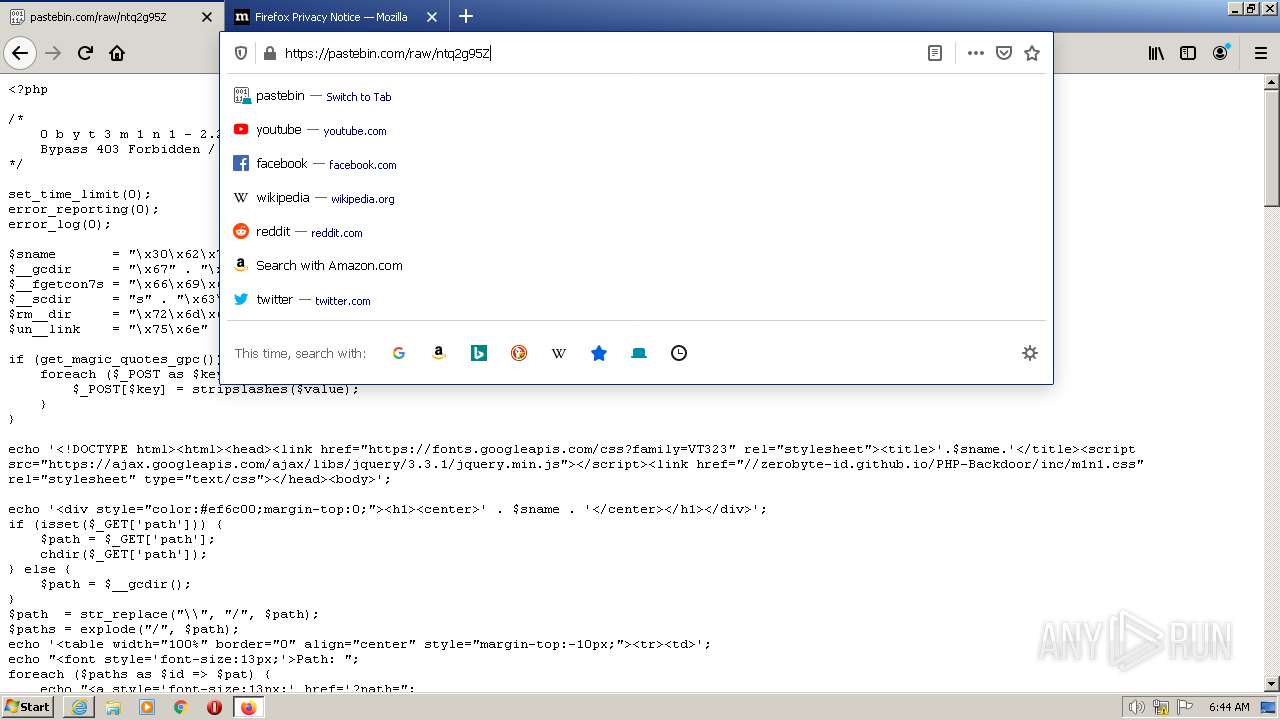Viewport: 1280px width, 720px height.
Task: Toggle the sidebars icon
Action: (x=1188, y=53)
